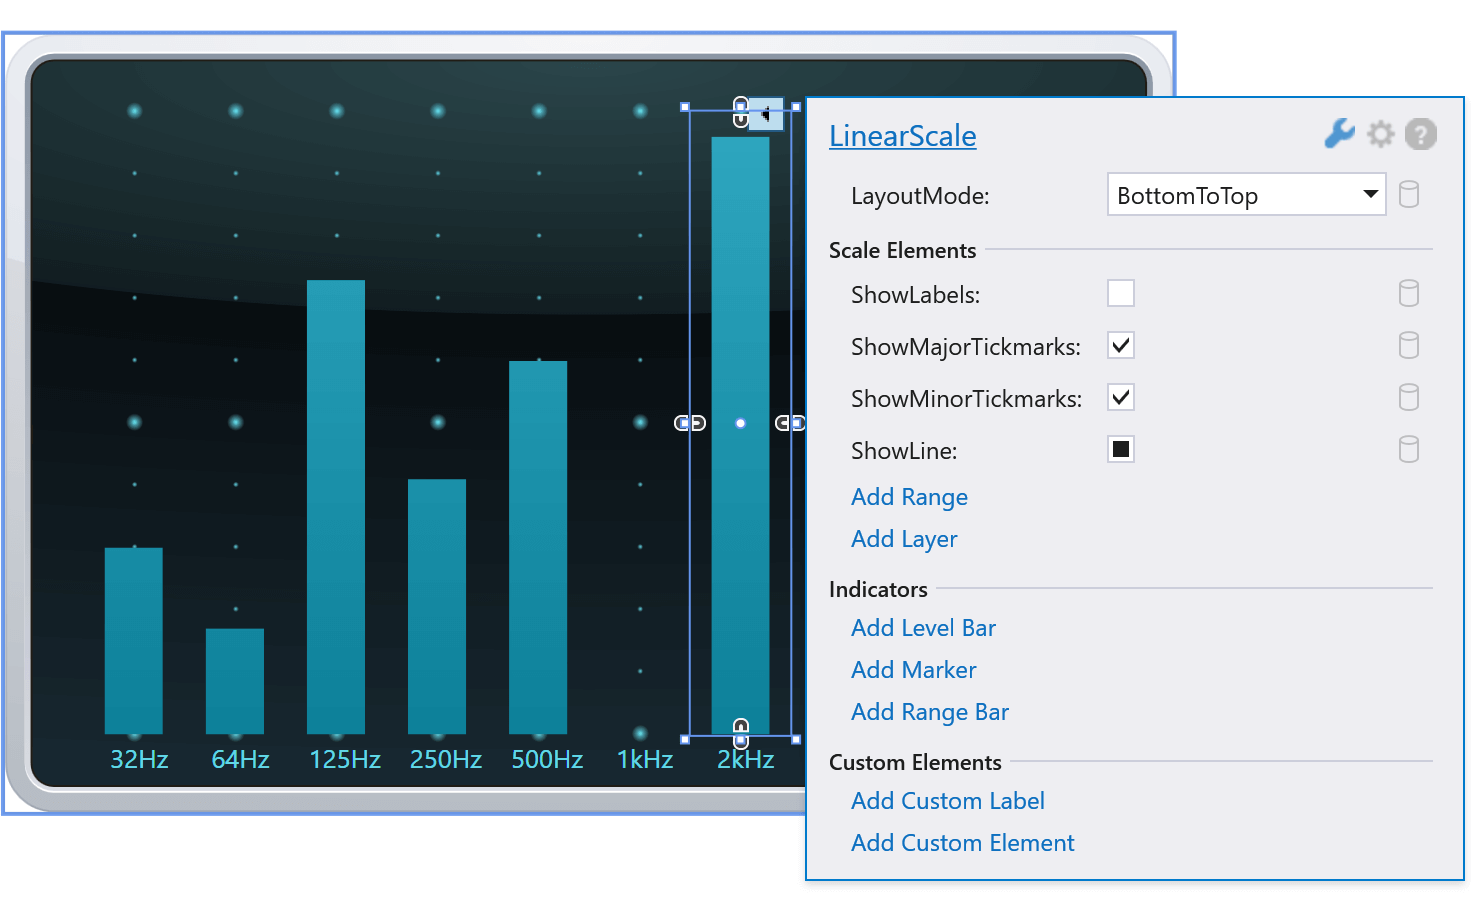Open the LayoutMode dropdown
Image resolution: width=1474 pixels, height=924 pixels.
click(1370, 195)
